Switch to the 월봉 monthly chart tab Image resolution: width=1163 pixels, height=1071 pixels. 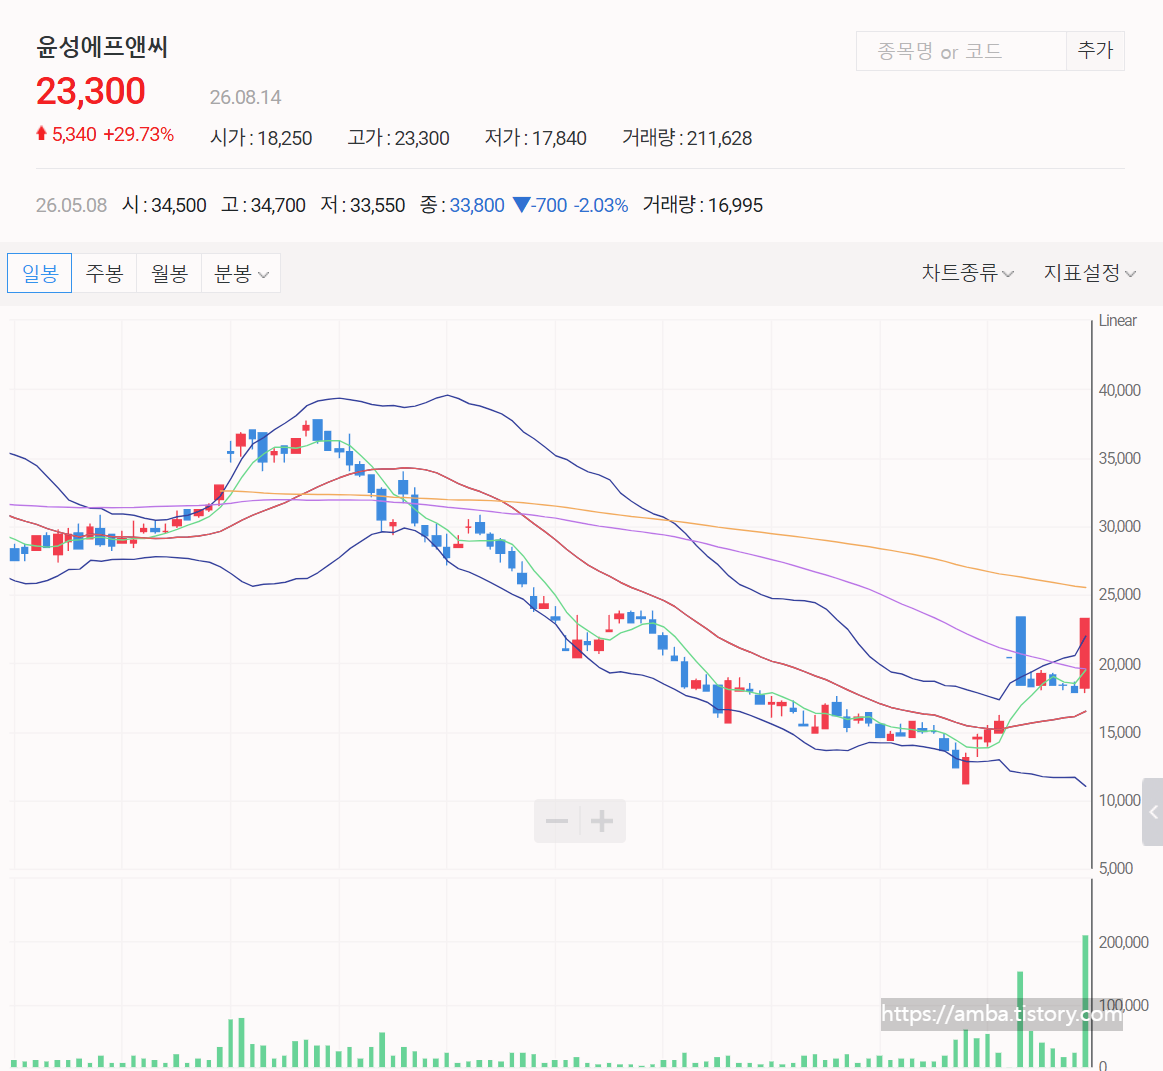(x=169, y=273)
